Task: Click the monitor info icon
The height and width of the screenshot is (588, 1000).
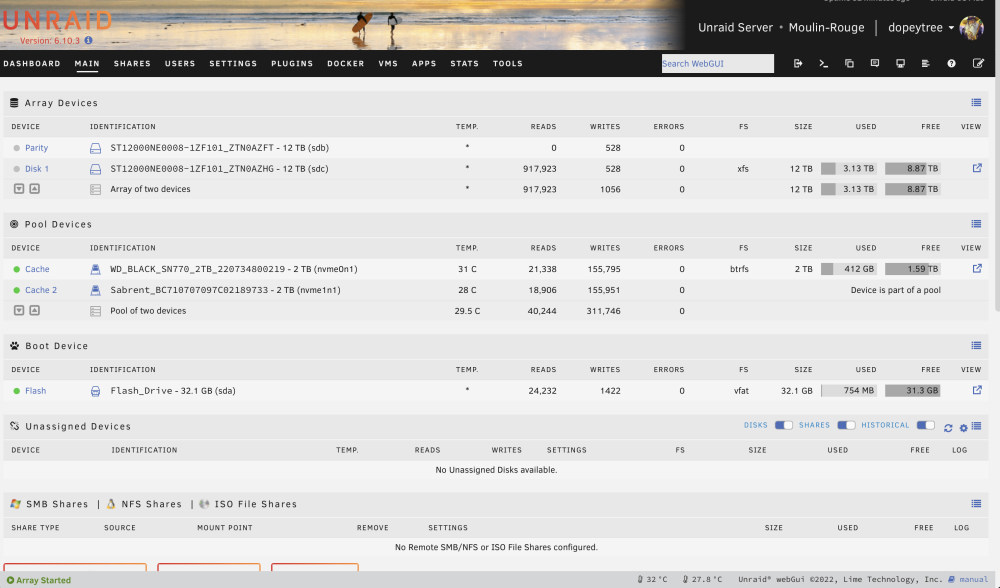Action: point(900,63)
